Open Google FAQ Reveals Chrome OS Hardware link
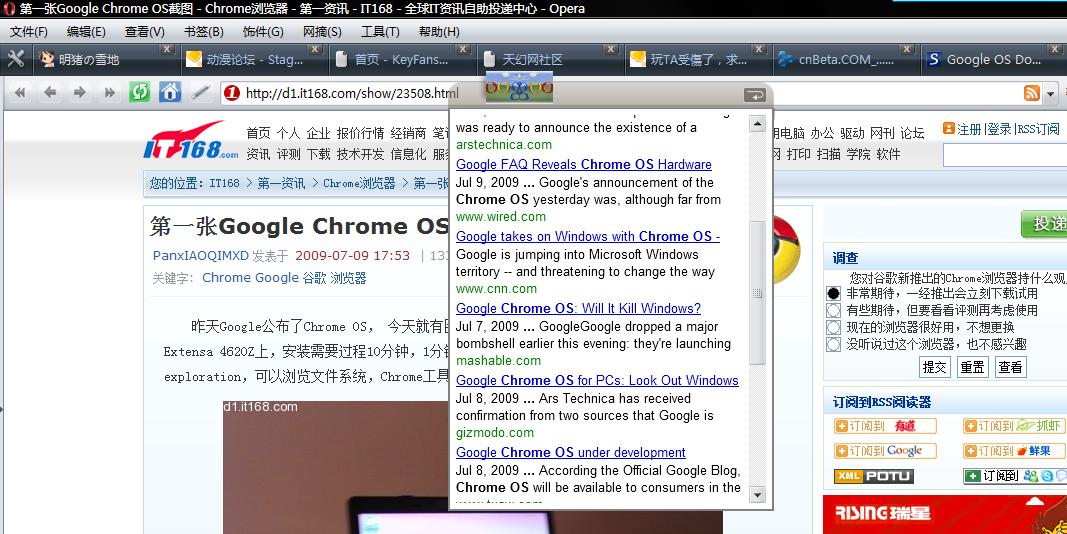This screenshot has height=534, width=1067. pos(584,164)
